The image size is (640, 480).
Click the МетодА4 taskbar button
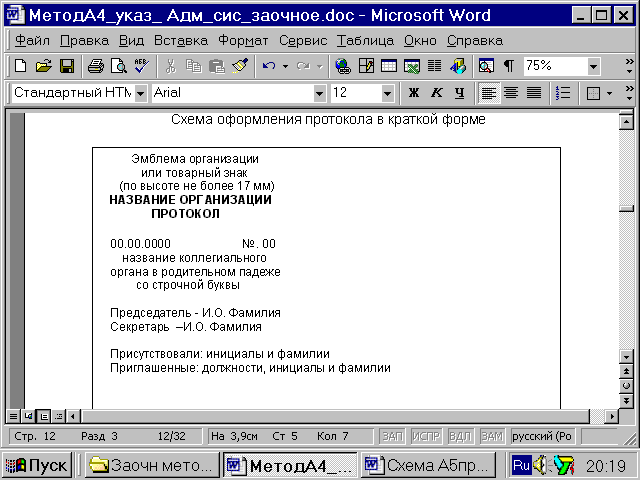click(290, 465)
